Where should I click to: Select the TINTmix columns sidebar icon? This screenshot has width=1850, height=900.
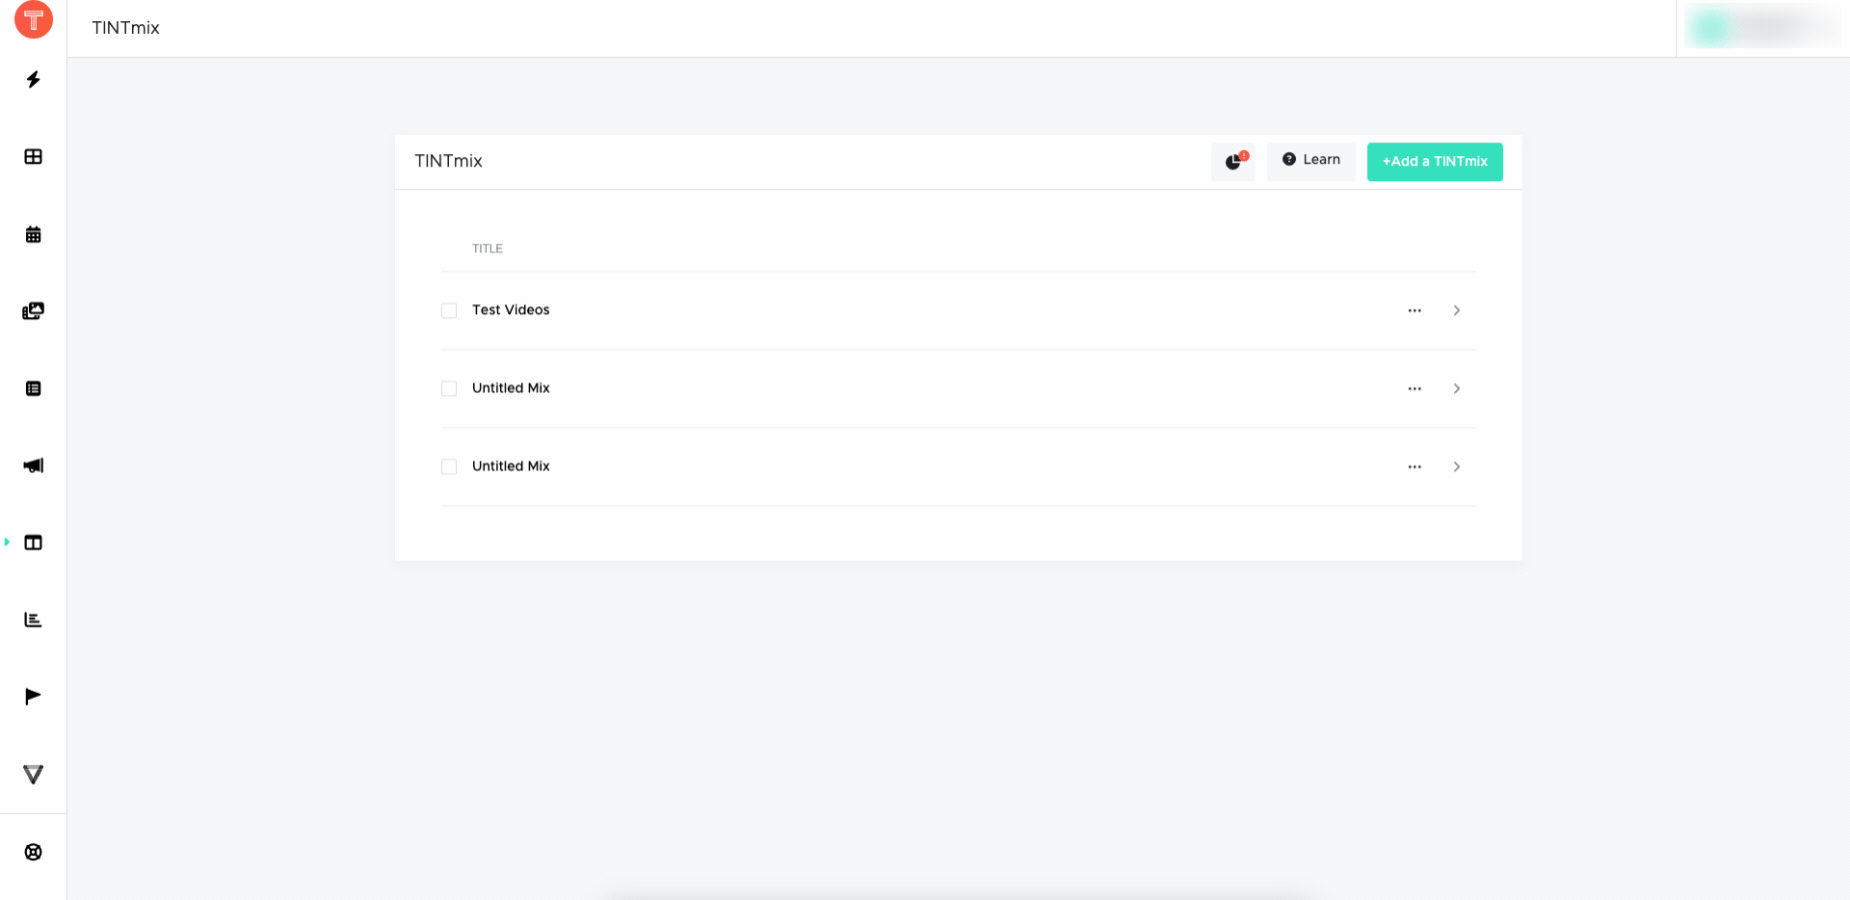33,542
